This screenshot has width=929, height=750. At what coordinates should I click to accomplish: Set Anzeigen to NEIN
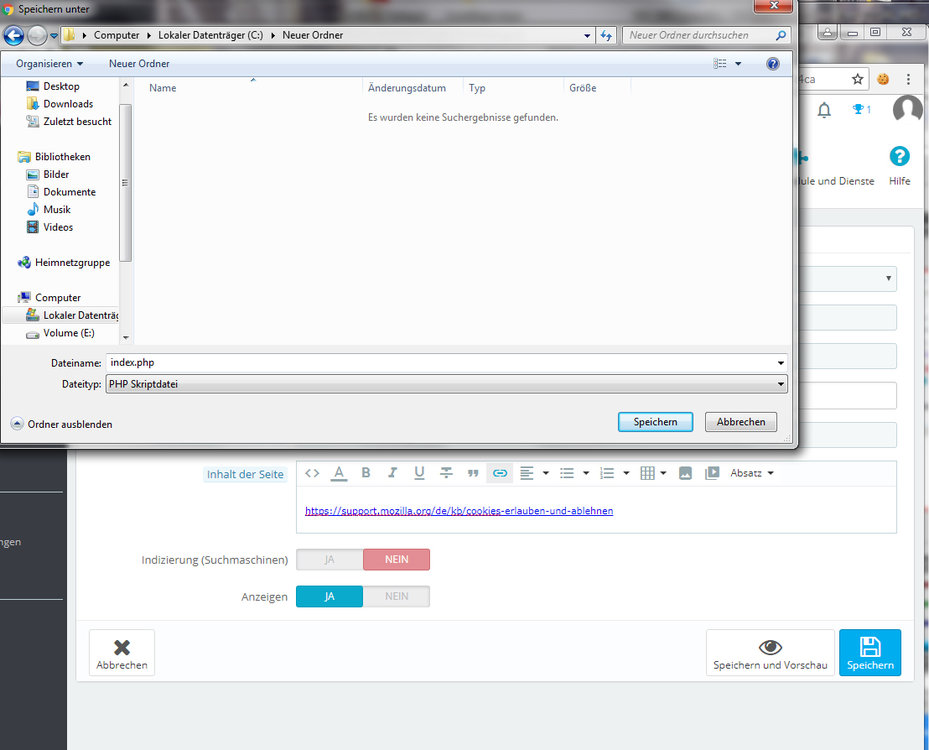tap(396, 596)
